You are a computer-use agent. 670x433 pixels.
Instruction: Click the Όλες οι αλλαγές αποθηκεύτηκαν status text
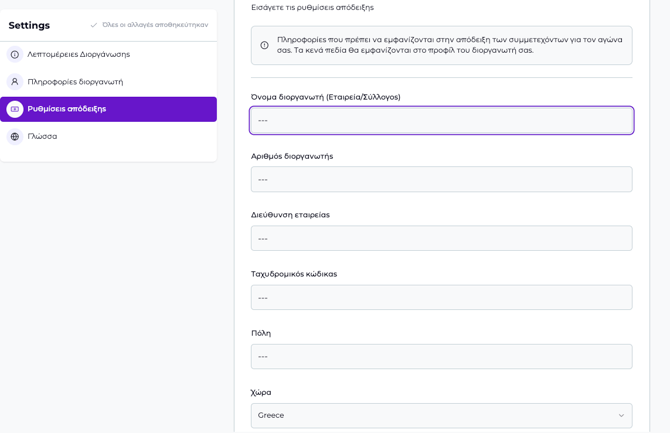[155, 25]
